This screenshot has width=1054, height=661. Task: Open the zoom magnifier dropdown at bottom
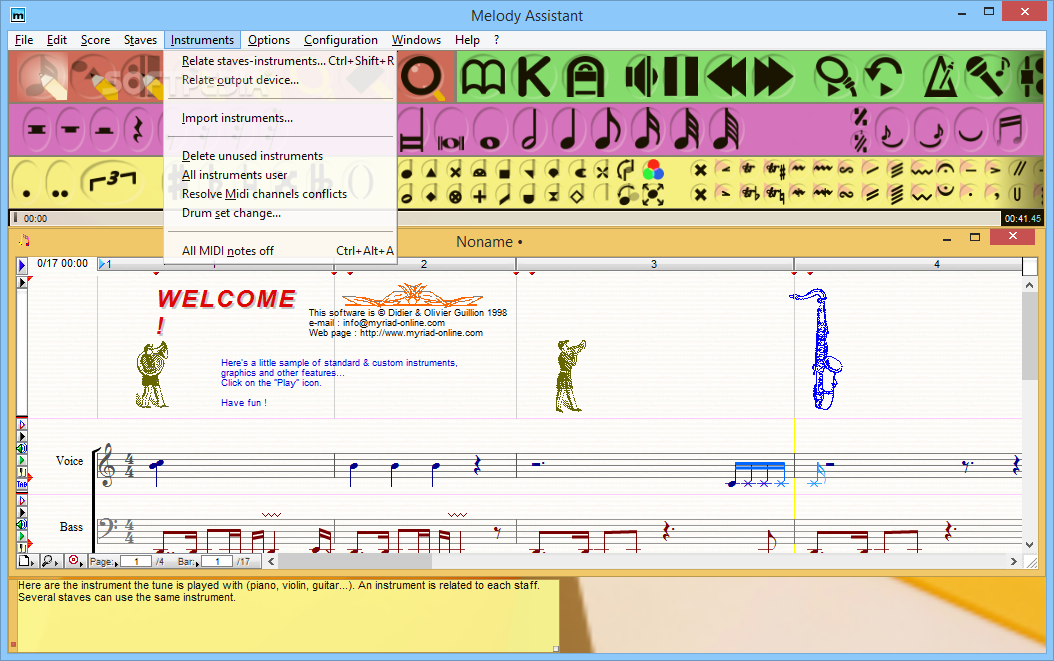50,561
